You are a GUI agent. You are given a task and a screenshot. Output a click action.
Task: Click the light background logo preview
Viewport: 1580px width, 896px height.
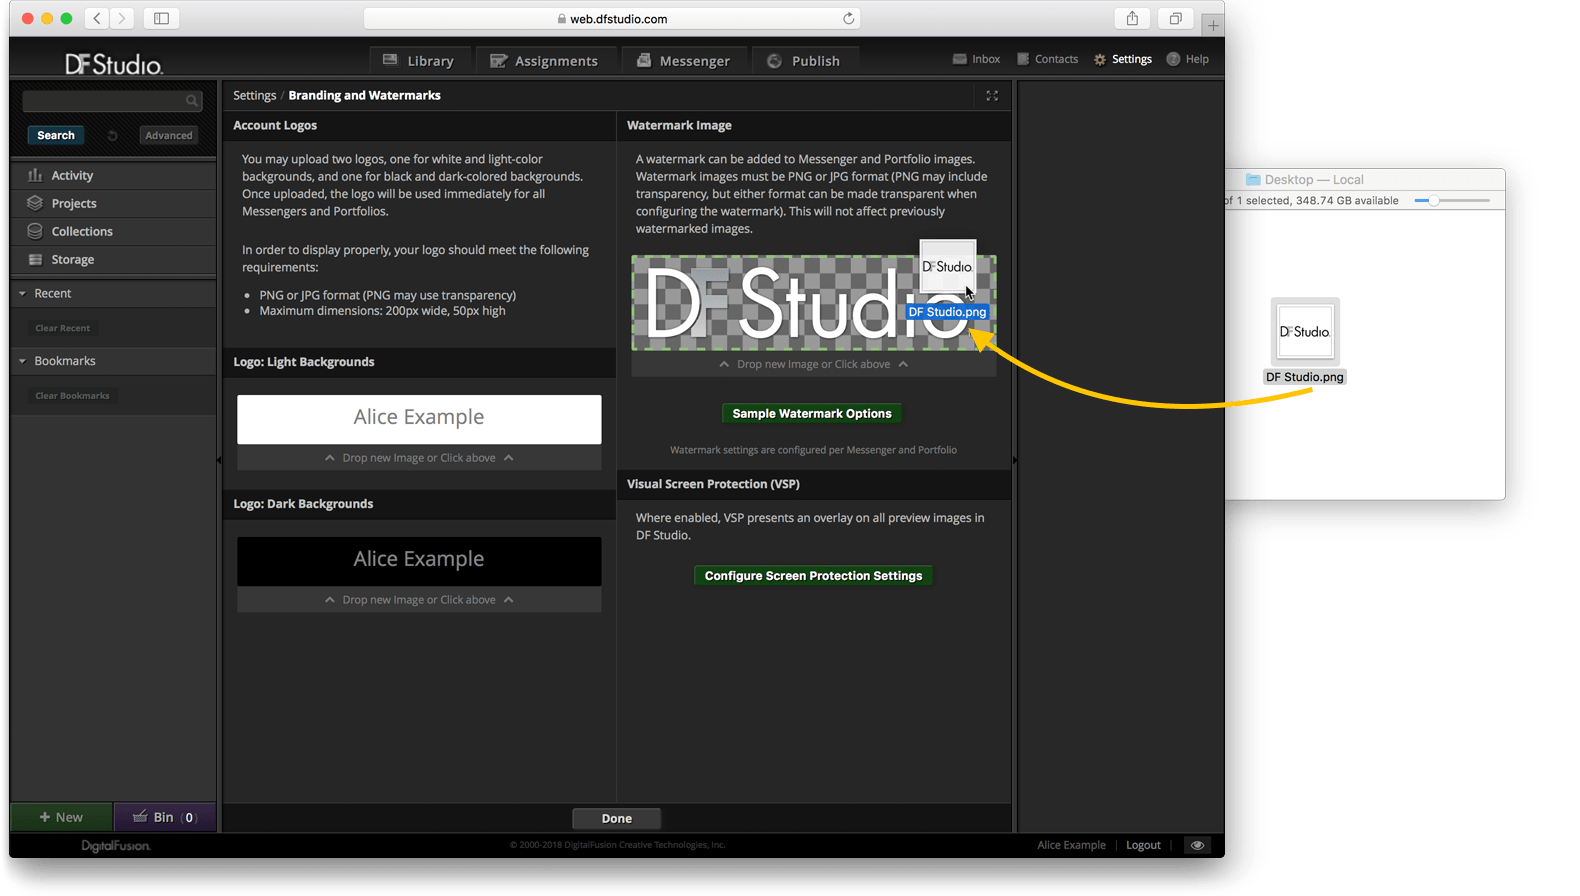point(419,418)
